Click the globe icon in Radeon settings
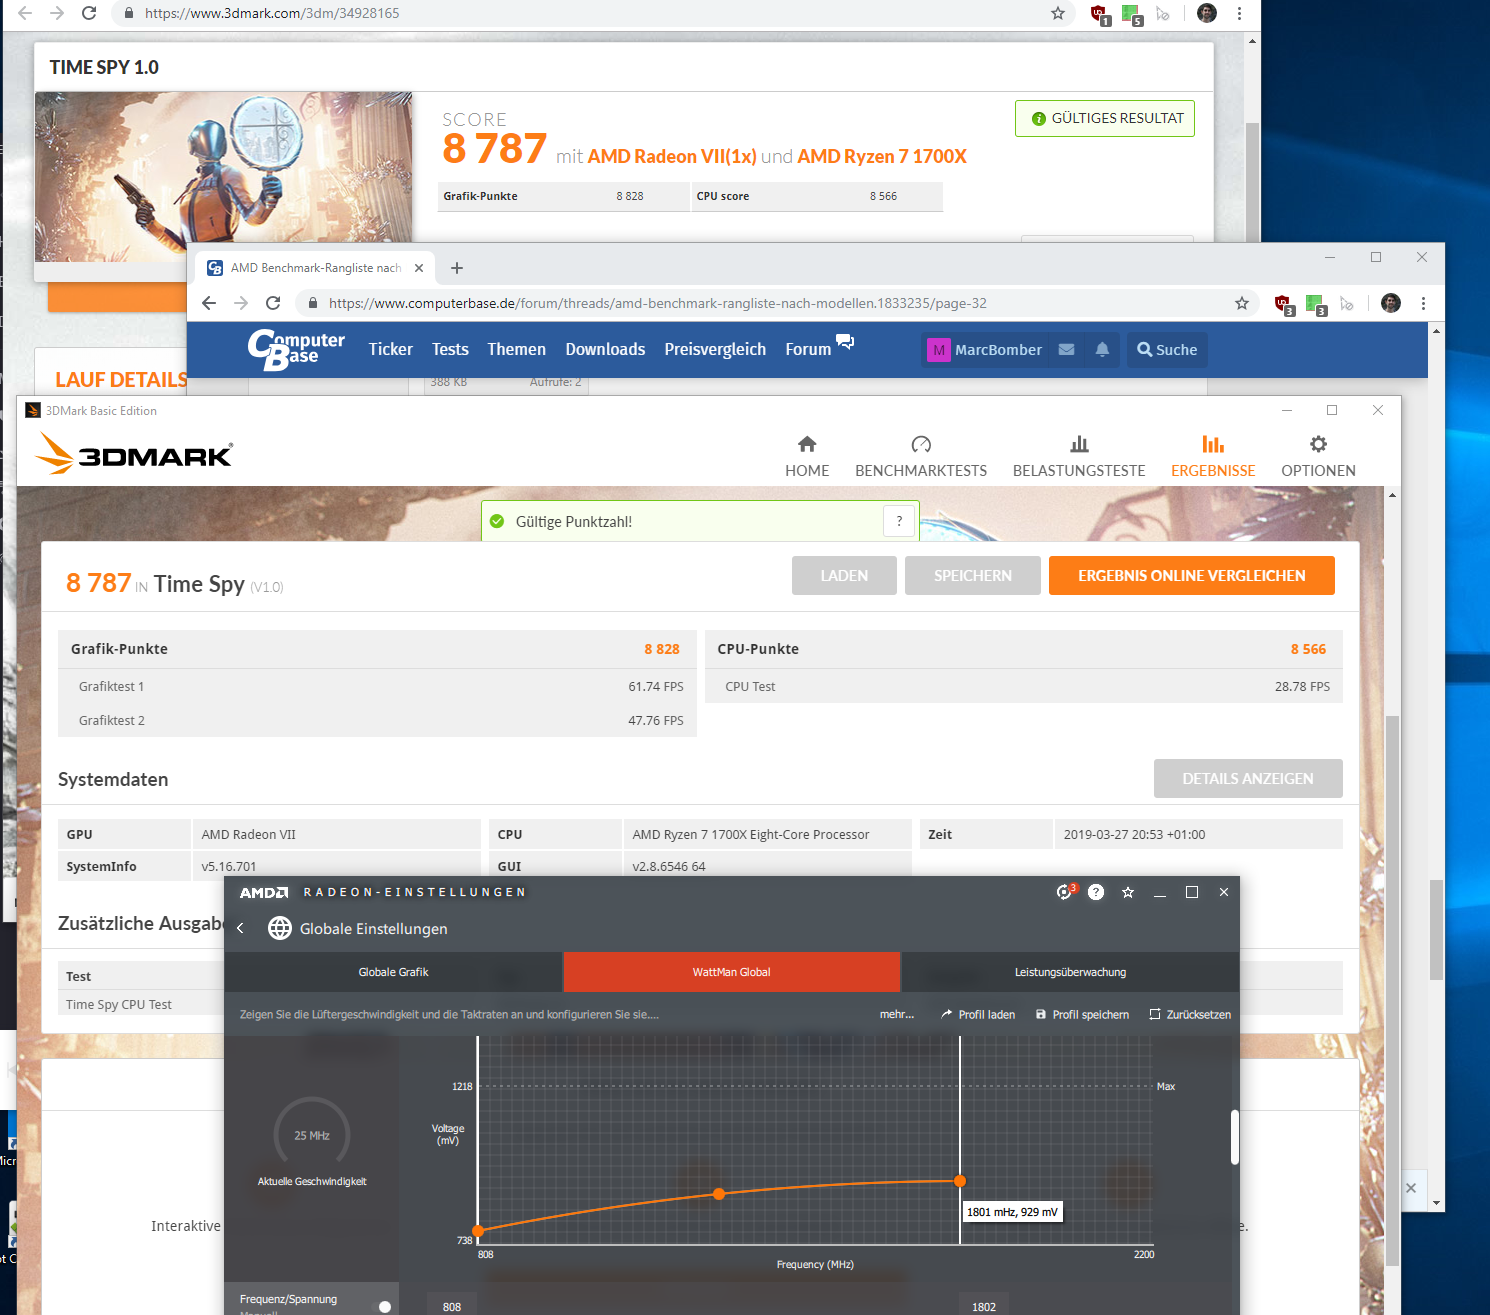The height and width of the screenshot is (1315, 1490). (x=280, y=929)
